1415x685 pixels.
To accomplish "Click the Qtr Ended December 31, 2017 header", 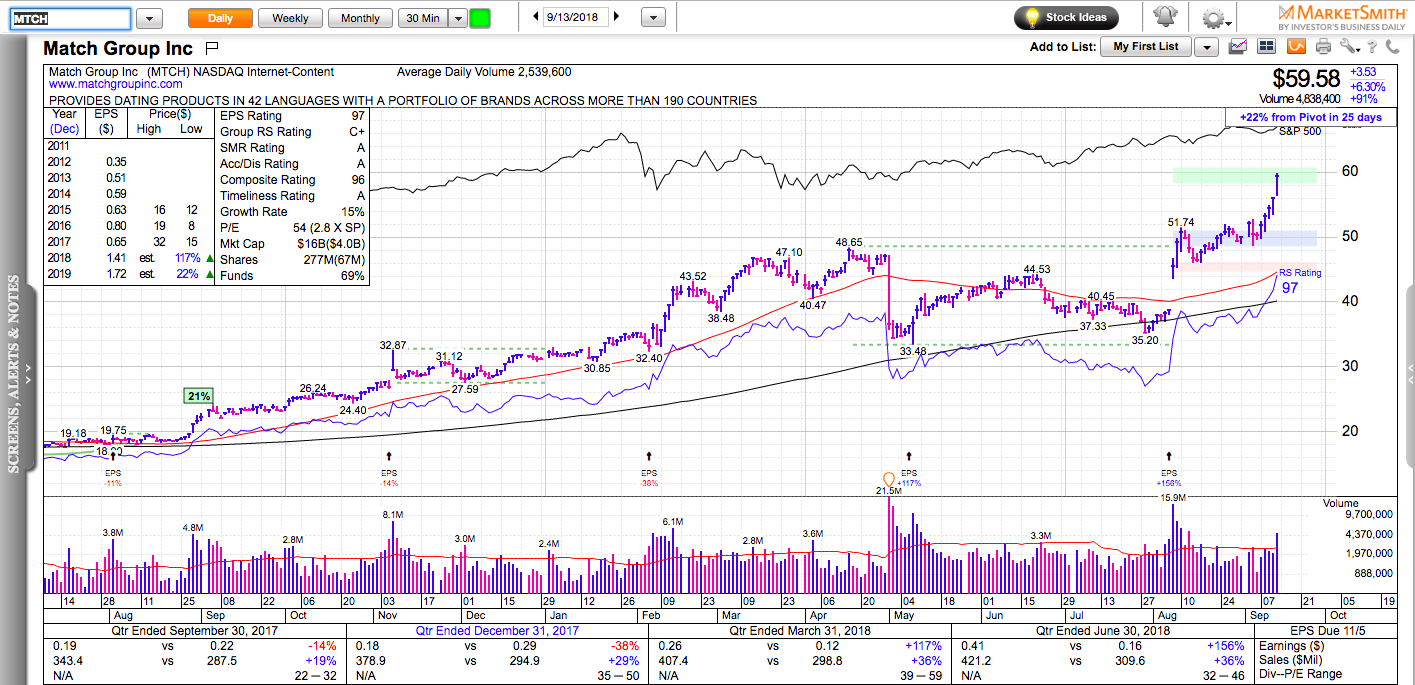I will [495, 630].
